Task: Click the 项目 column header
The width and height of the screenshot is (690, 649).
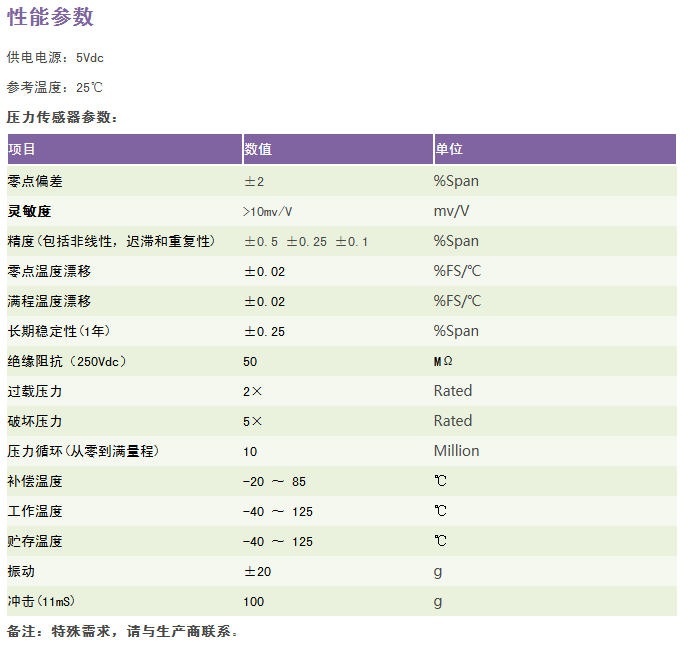Action: pos(22,149)
